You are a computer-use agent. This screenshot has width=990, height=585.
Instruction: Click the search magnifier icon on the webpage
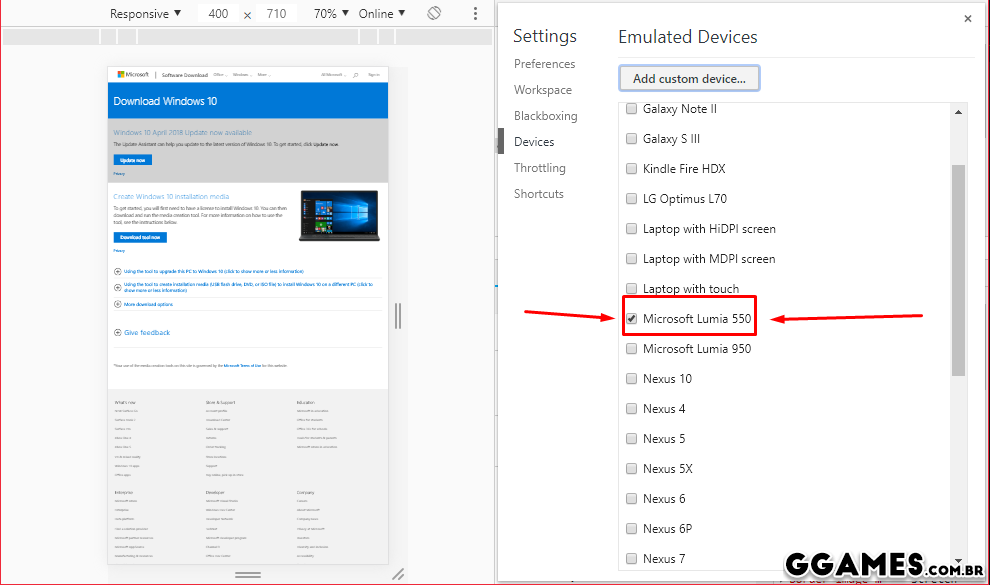click(355, 74)
